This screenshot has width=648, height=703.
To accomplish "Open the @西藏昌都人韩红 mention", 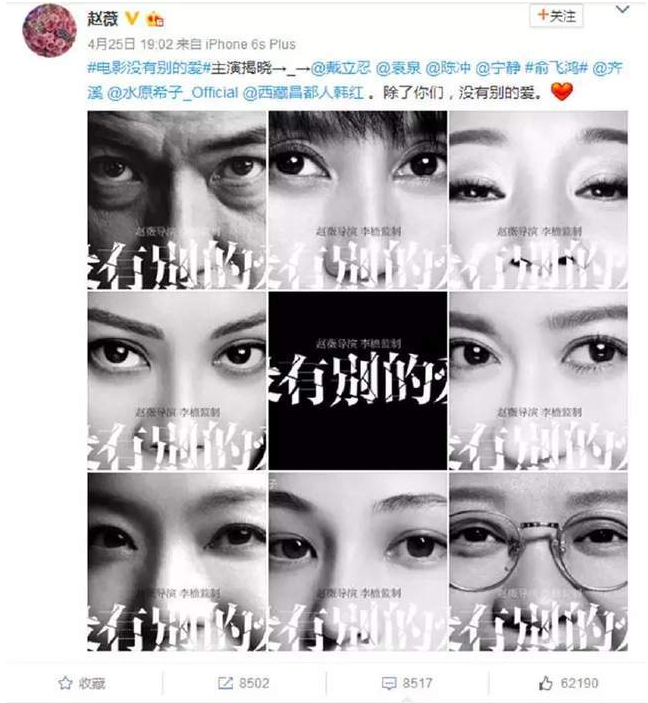I will pyautogui.click(x=304, y=93).
